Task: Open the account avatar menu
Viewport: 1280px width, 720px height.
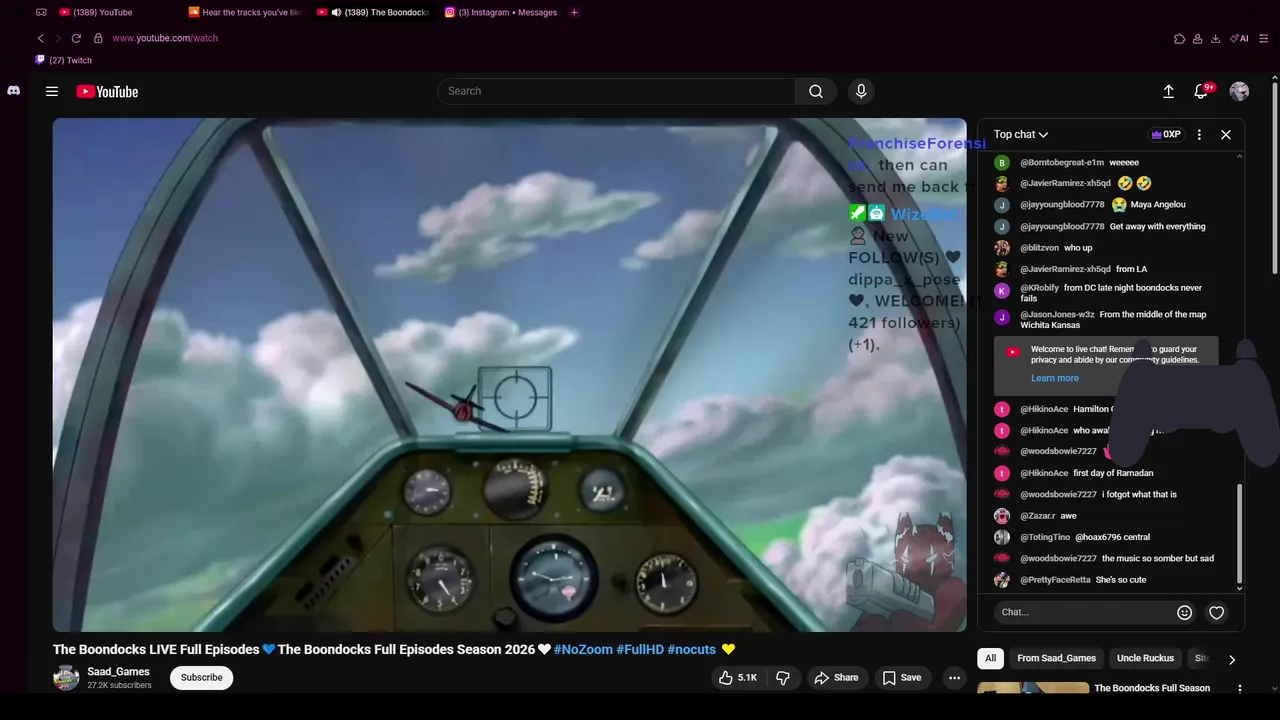Action: tap(1239, 91)
